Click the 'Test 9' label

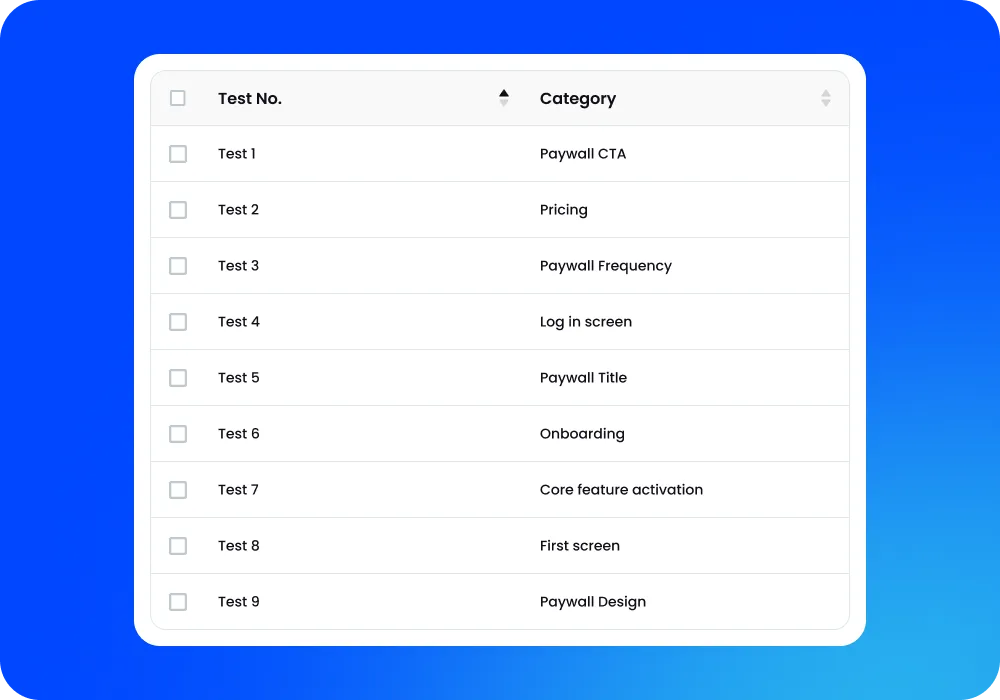point(239,602)
